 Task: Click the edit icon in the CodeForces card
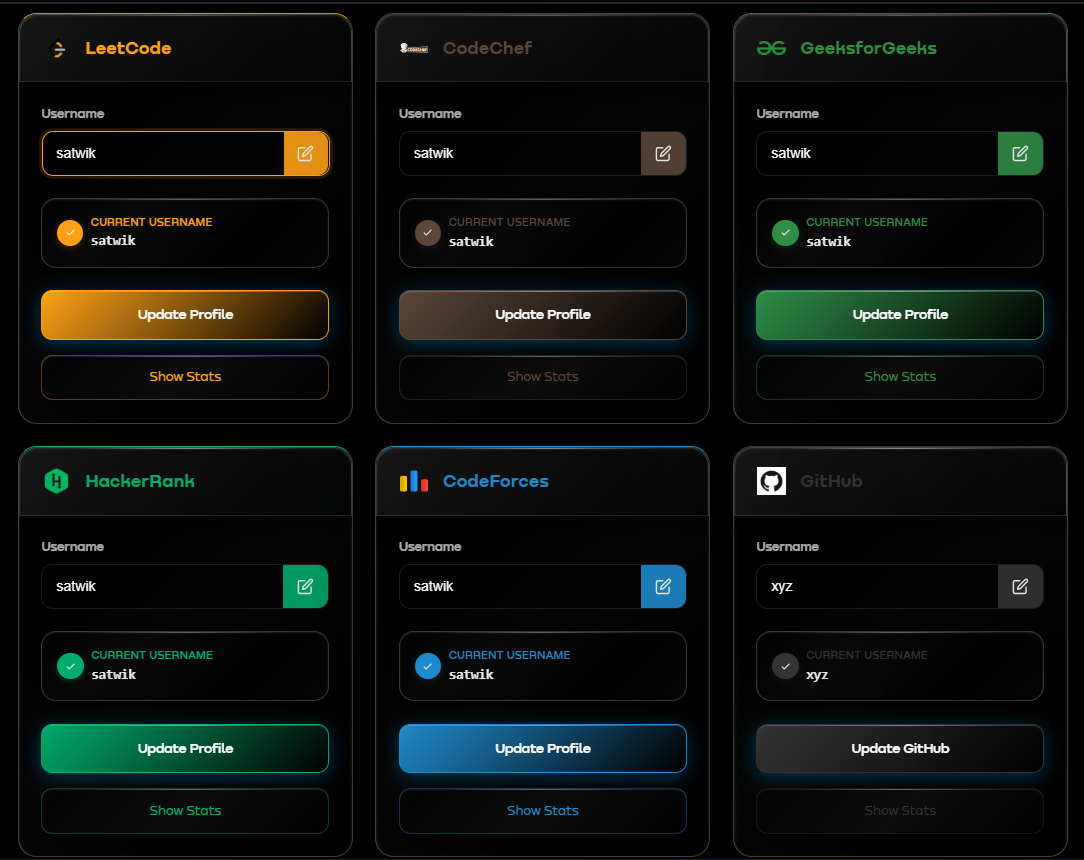click(663, 587)
